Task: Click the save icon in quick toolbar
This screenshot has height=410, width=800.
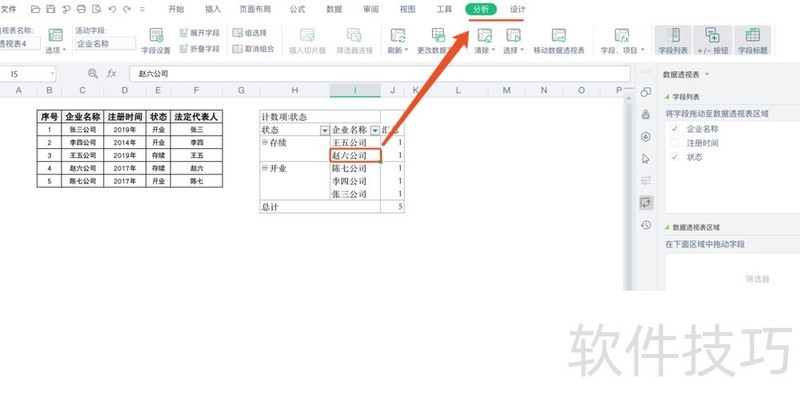Action: (51, 9)
